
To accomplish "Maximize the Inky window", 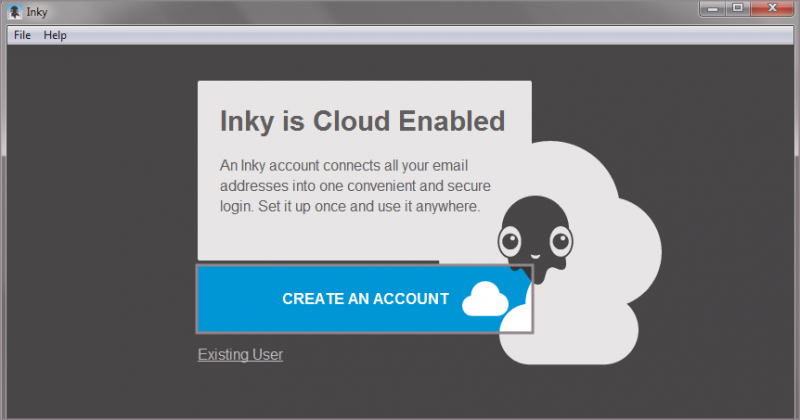I will (x=738, y=8).
